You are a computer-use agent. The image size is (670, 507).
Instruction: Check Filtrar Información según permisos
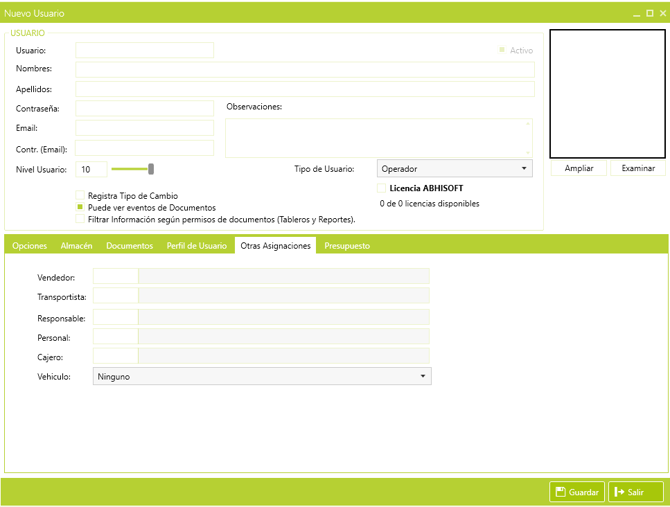coord(80,218)
